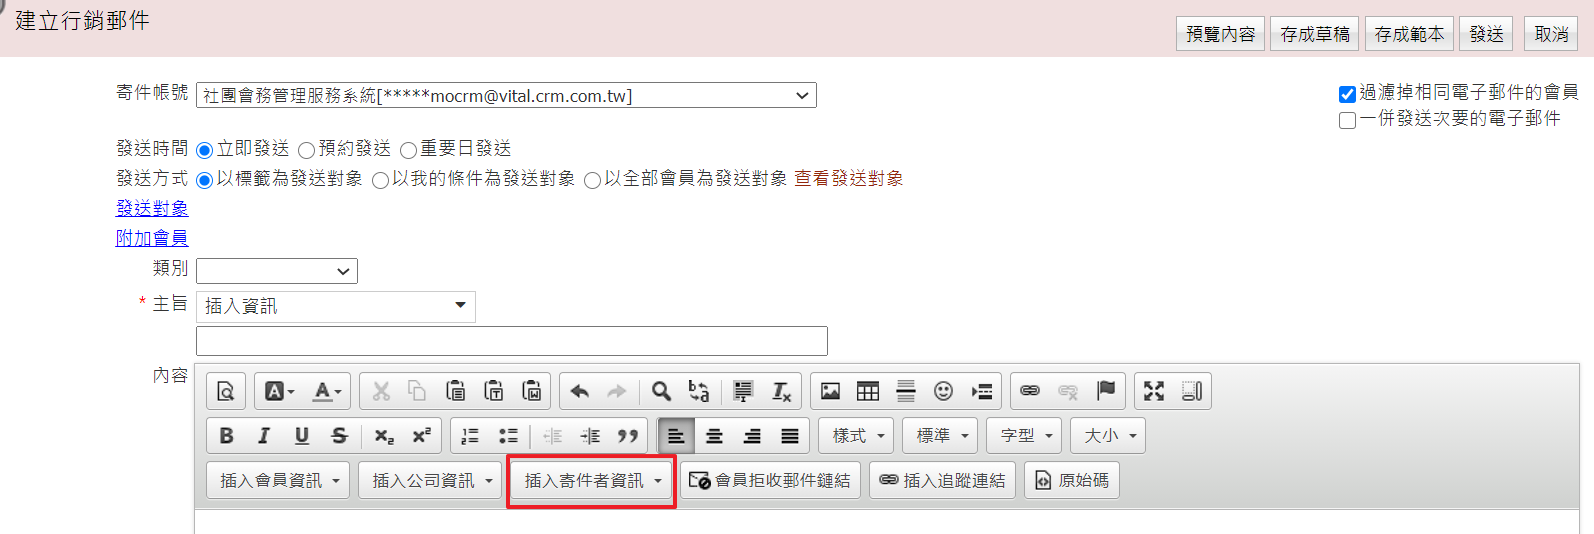Click the Undo arrow
Viewport: 1594px width, 534px height.
point(580,391)
